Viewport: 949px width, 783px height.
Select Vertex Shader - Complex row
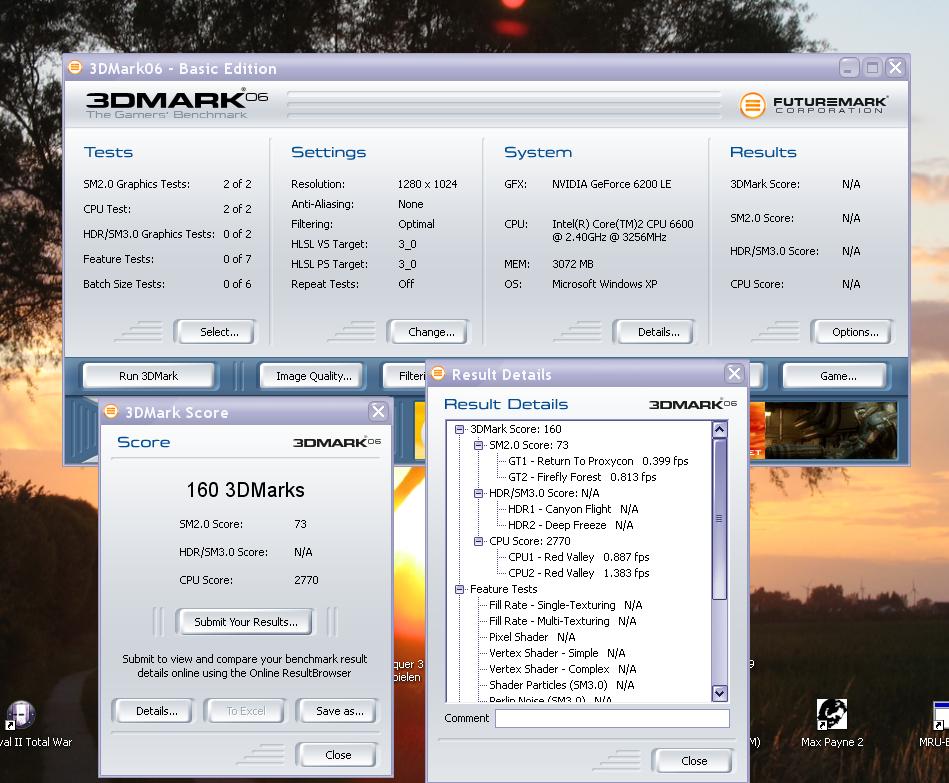click(x=562, y=669)
